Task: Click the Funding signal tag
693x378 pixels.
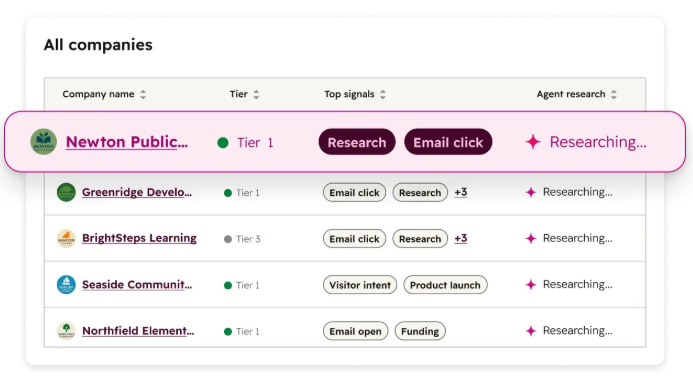Action: click(420, 331)
